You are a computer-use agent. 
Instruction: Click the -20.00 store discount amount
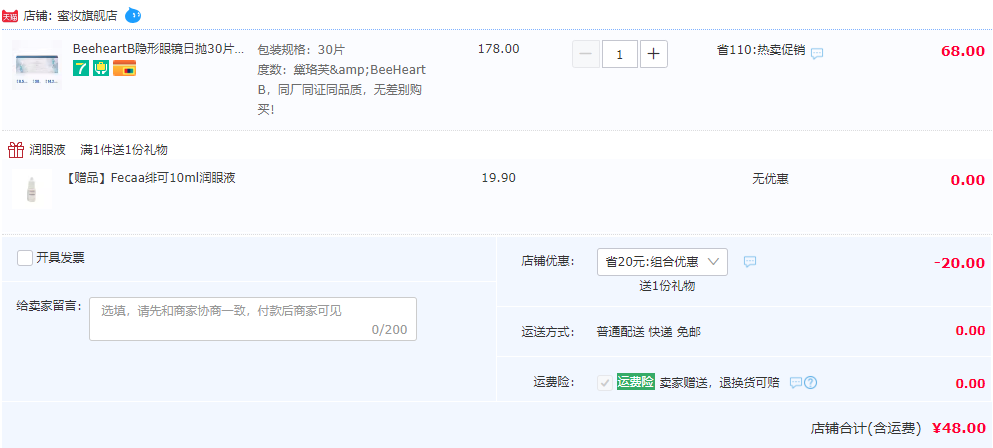pyautogui.click(x=959, y=263)
